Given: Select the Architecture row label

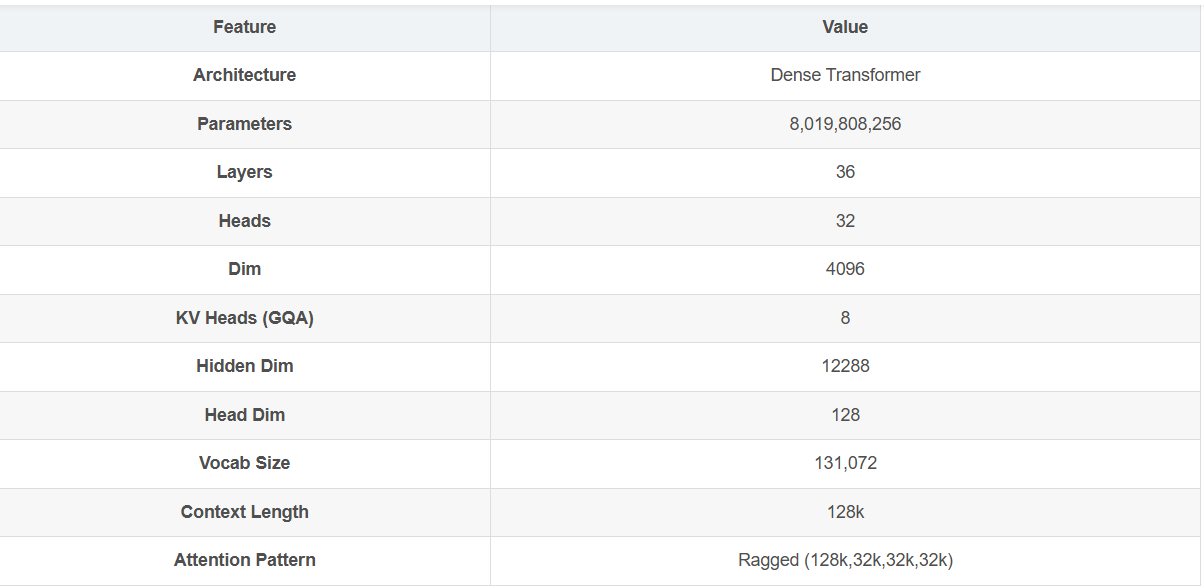Looking at the screenshot, I should (x=244, y=75).
